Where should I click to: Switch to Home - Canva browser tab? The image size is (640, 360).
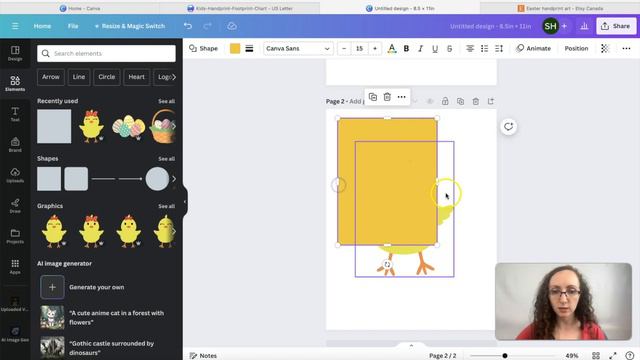coord(80,8)
